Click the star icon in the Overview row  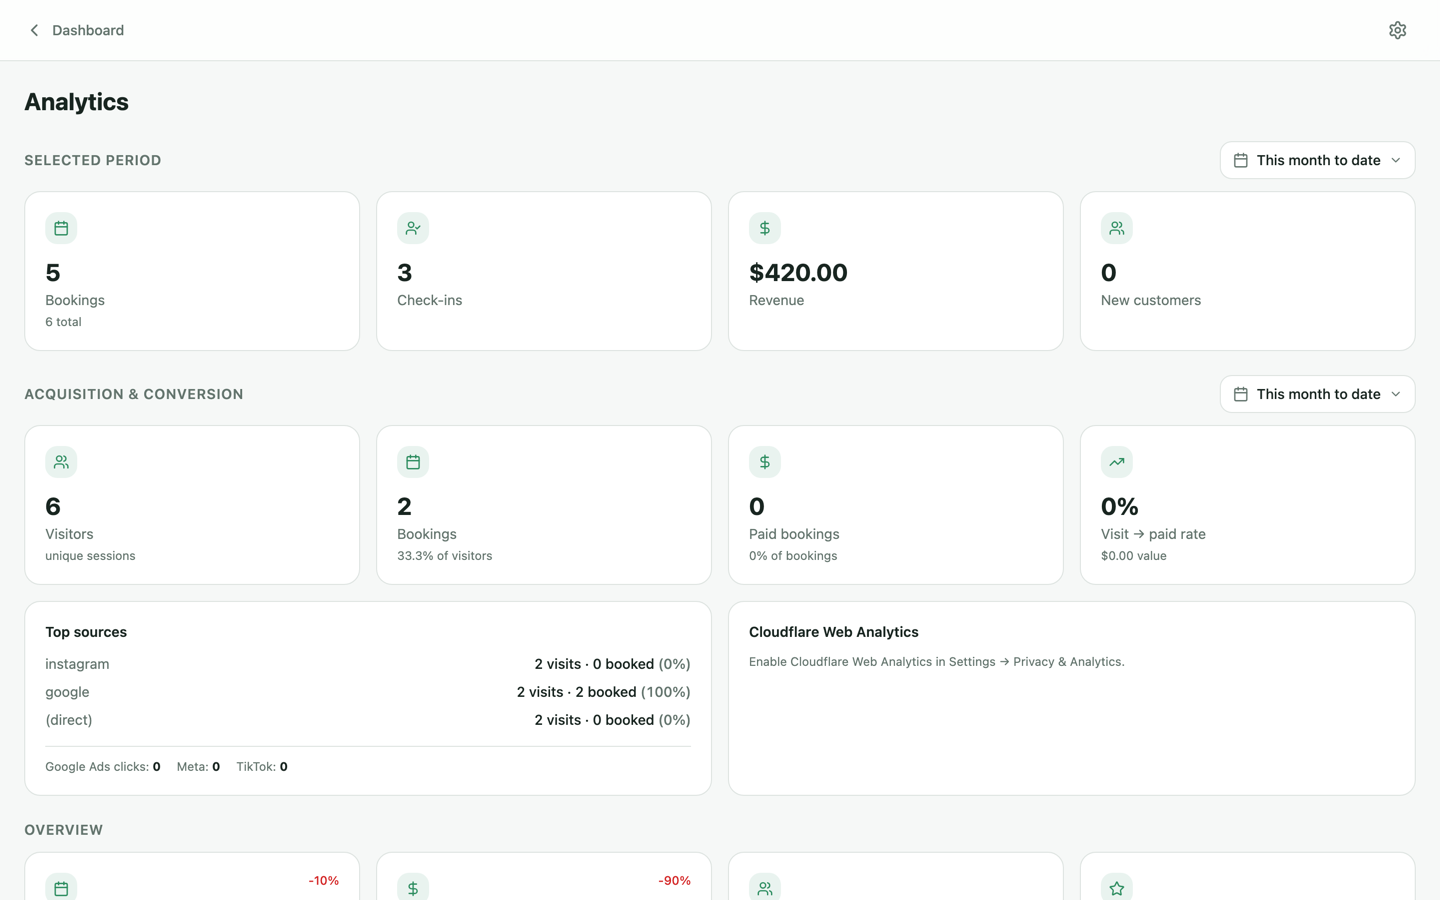pyautogui.click(x=1117, y=887)
